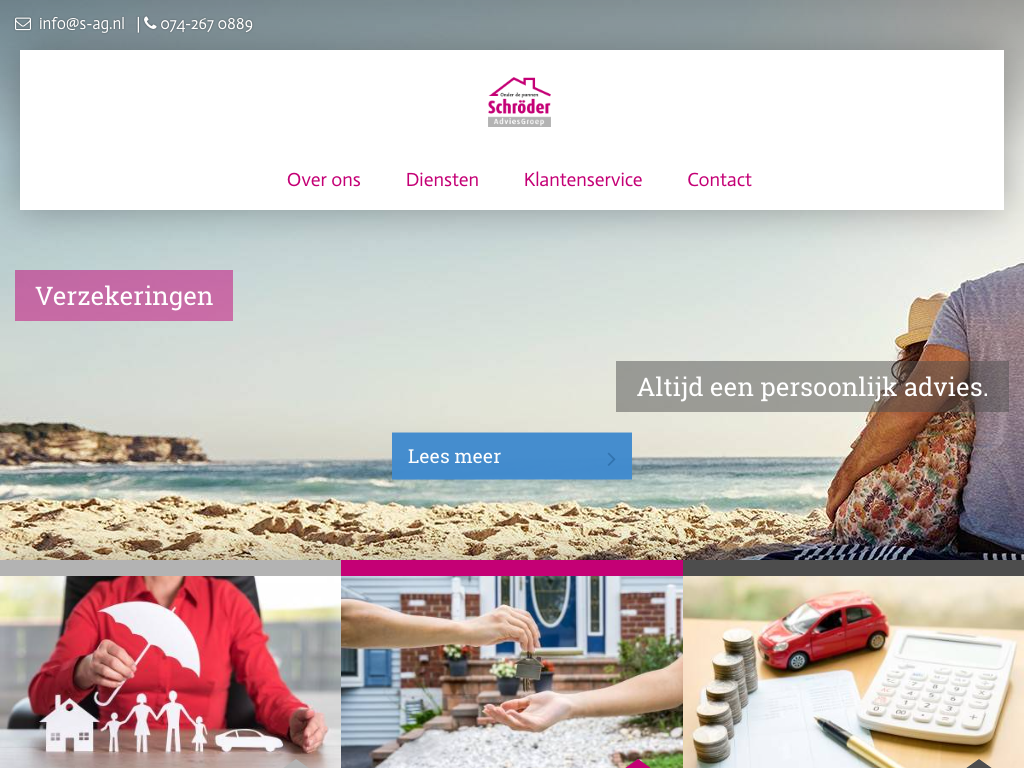This screenshot has width=1024, height=768.
Task: Click the dark gray bar above car image
Action: (x=854, y=568)
